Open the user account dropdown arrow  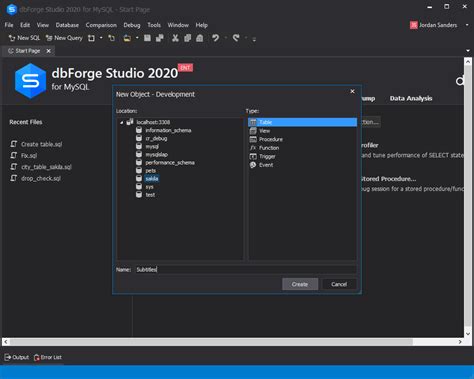(x=467, y=25)
